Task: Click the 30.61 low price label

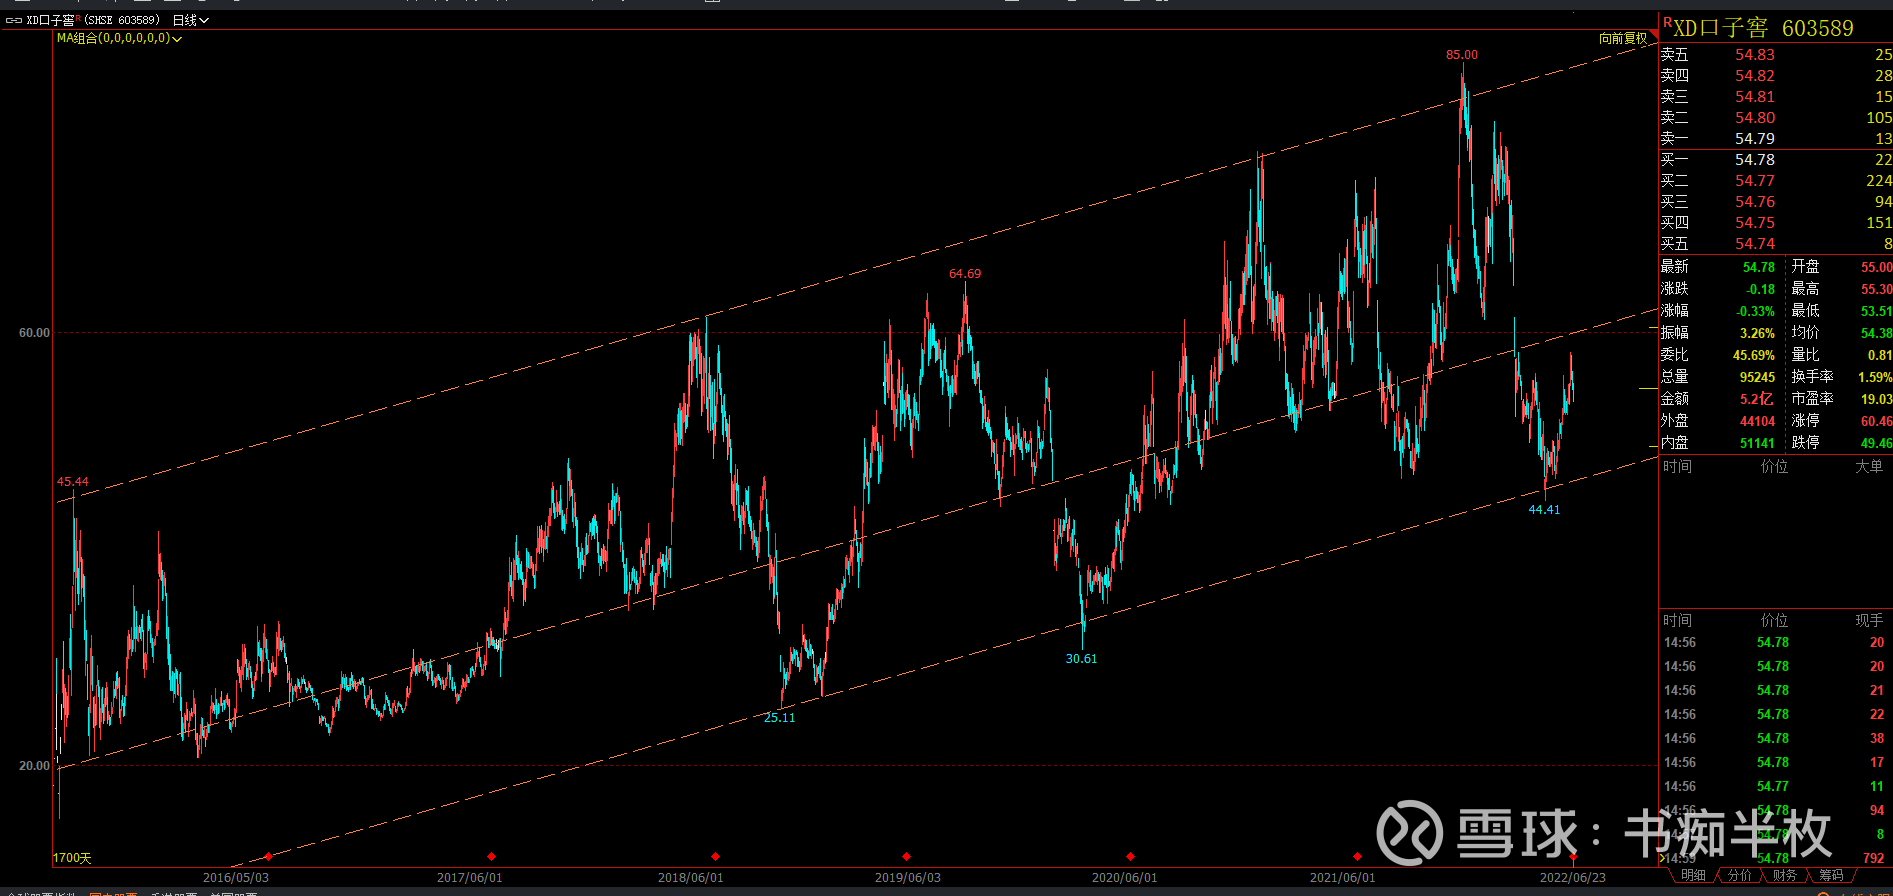Action: (x=1081, y=659)
